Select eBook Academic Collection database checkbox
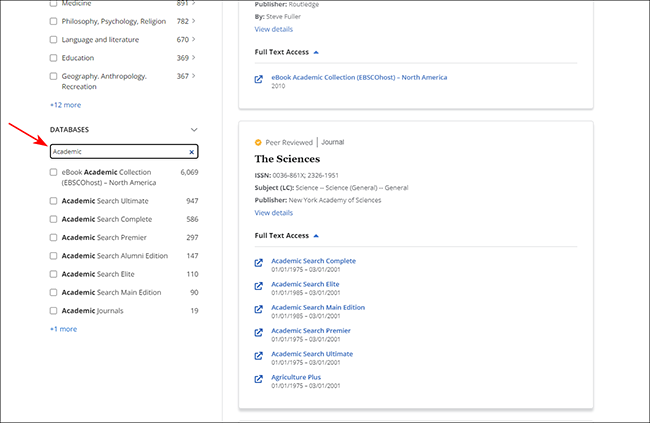The image size is (650, 423). (x=53, y=172)
